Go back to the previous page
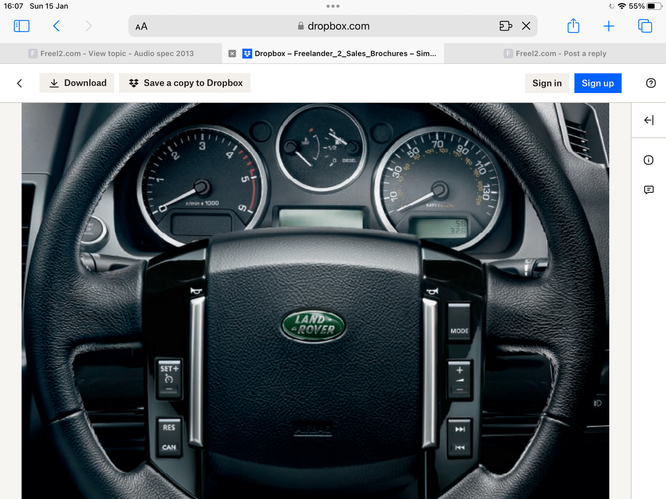The height and width of the screenshot is (499, 666). pyautogui.click(x=56, y=26)
